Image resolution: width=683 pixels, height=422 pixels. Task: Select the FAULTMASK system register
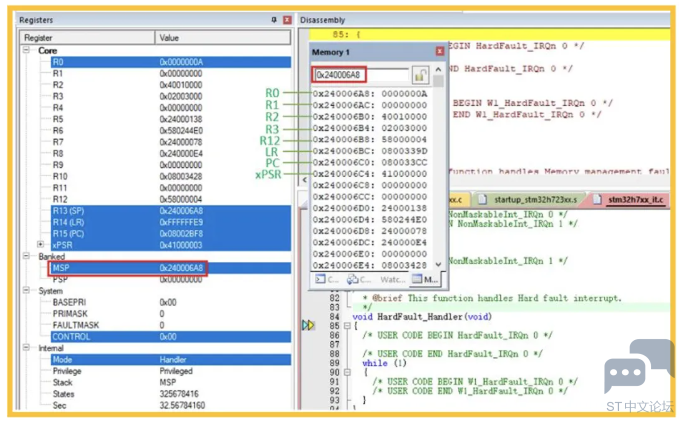point(171,325)
